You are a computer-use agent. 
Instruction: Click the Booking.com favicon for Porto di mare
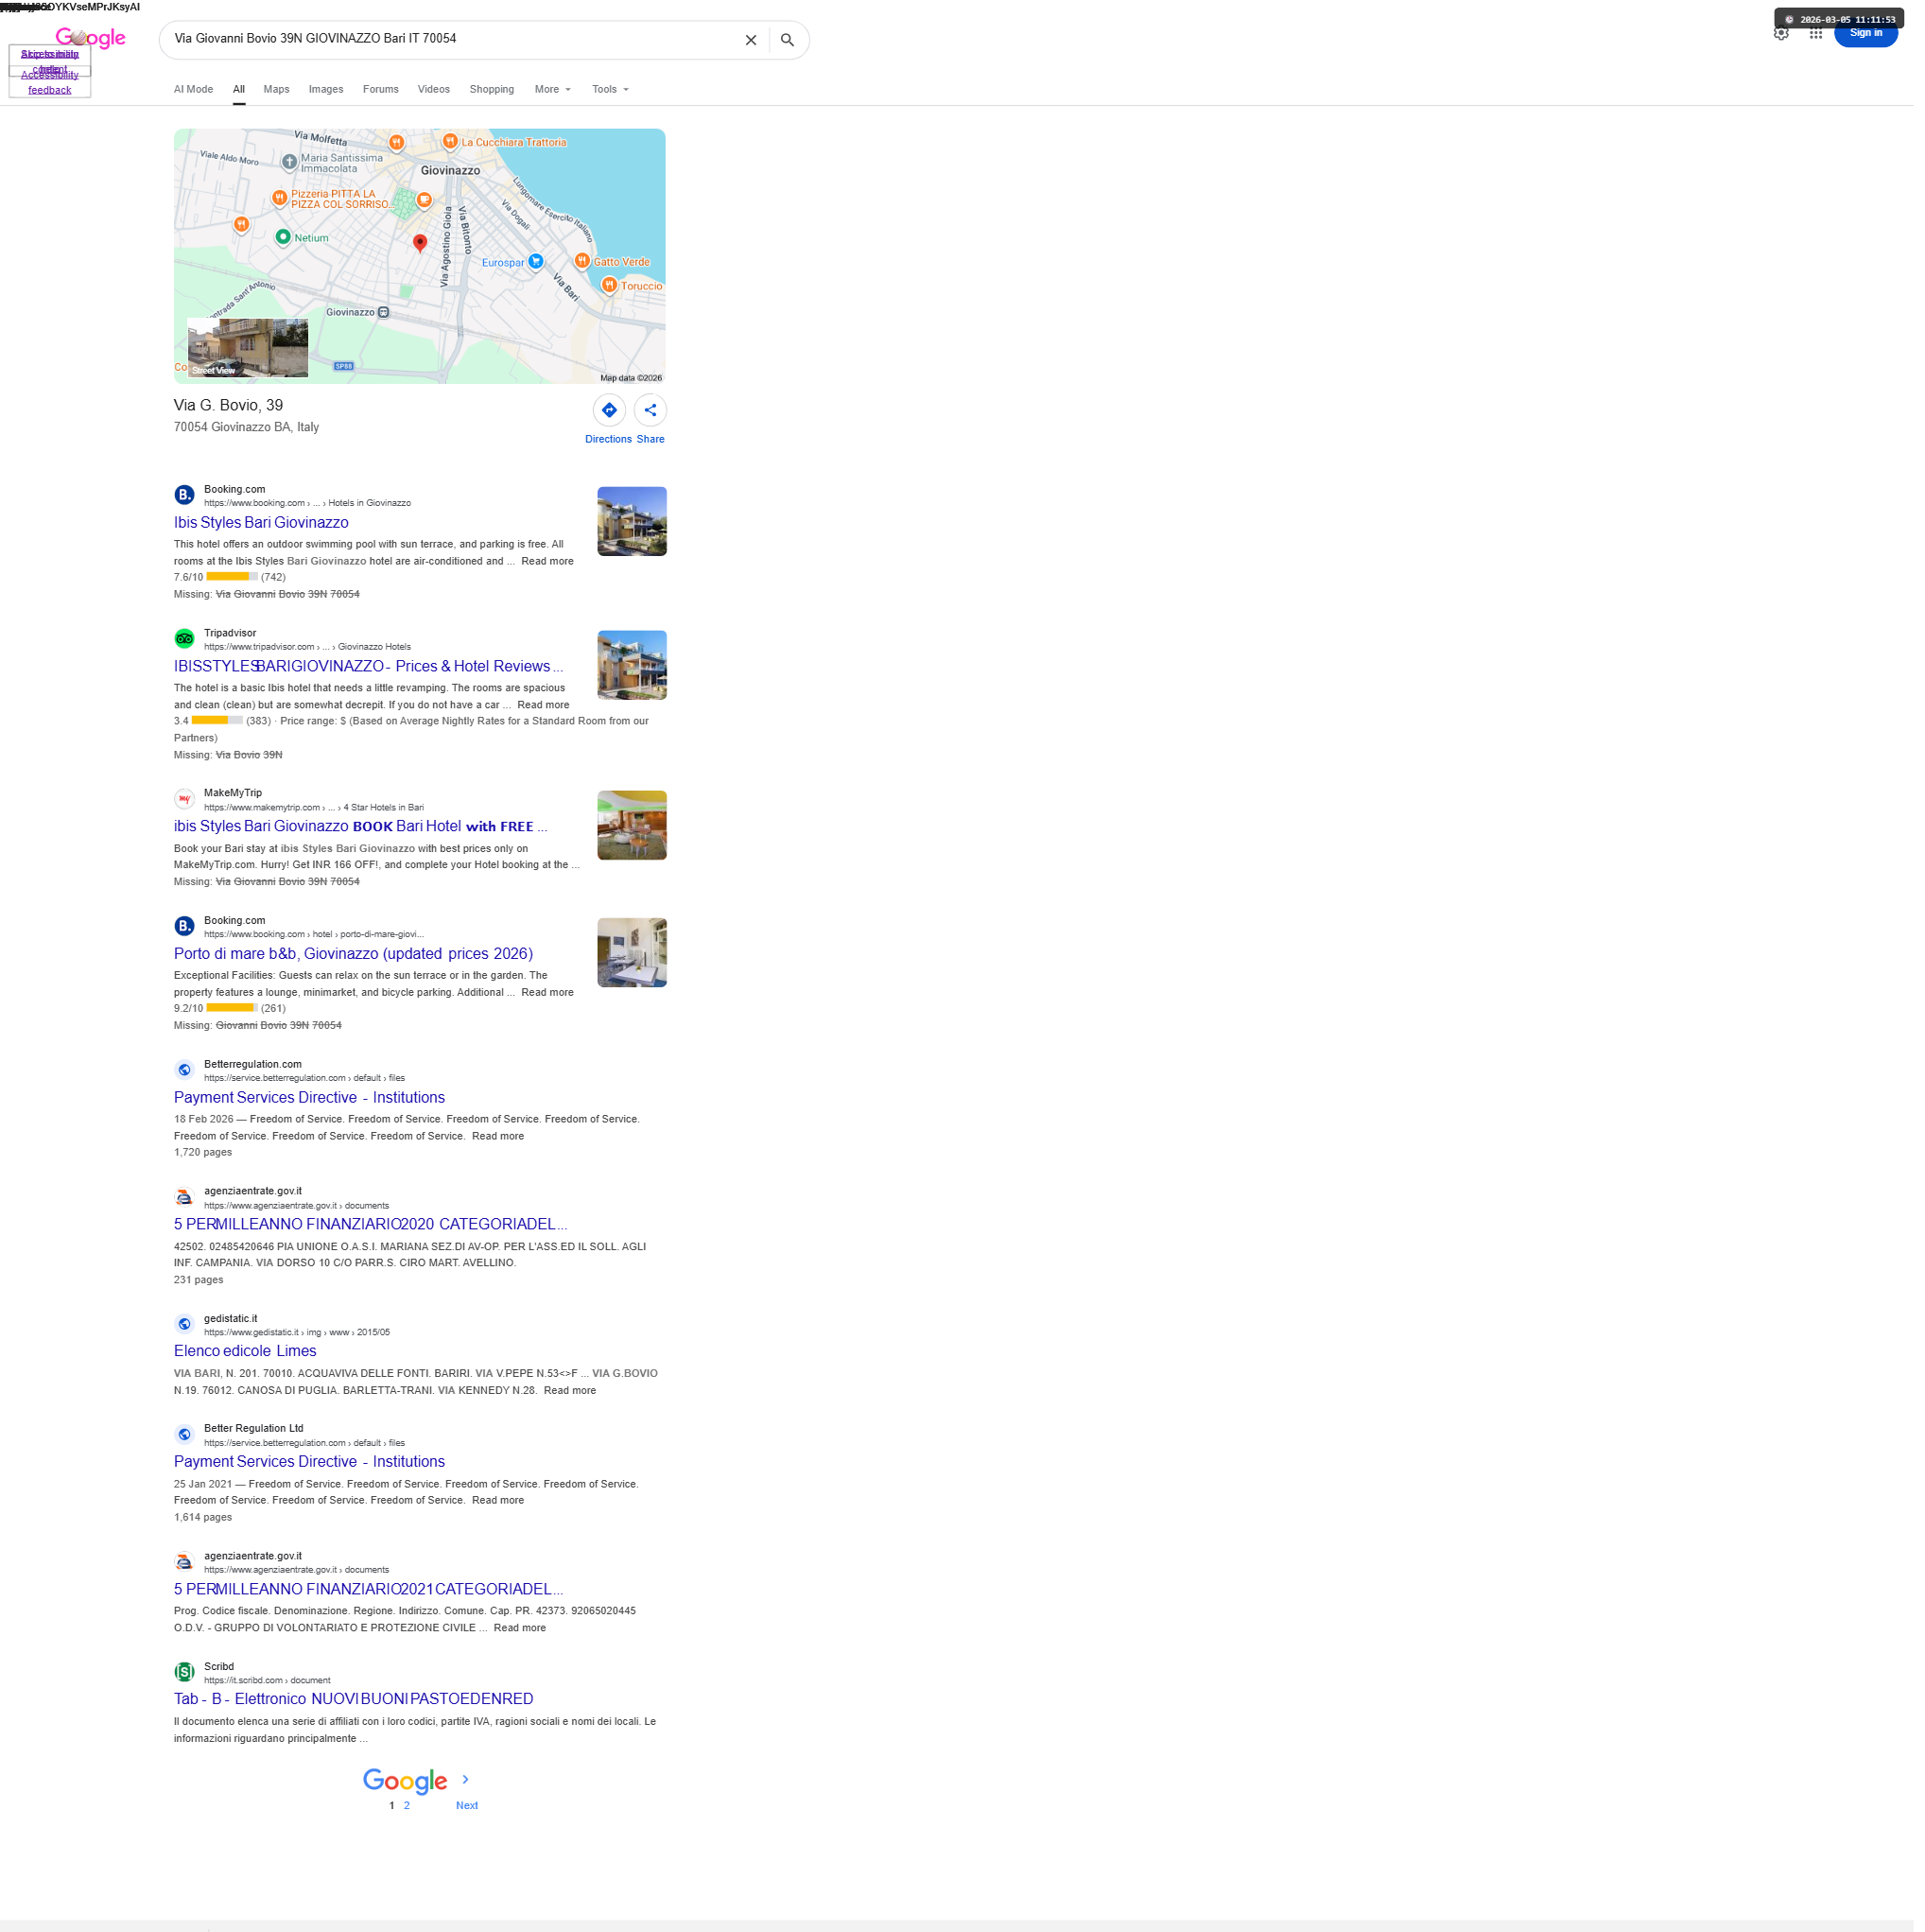185,931
